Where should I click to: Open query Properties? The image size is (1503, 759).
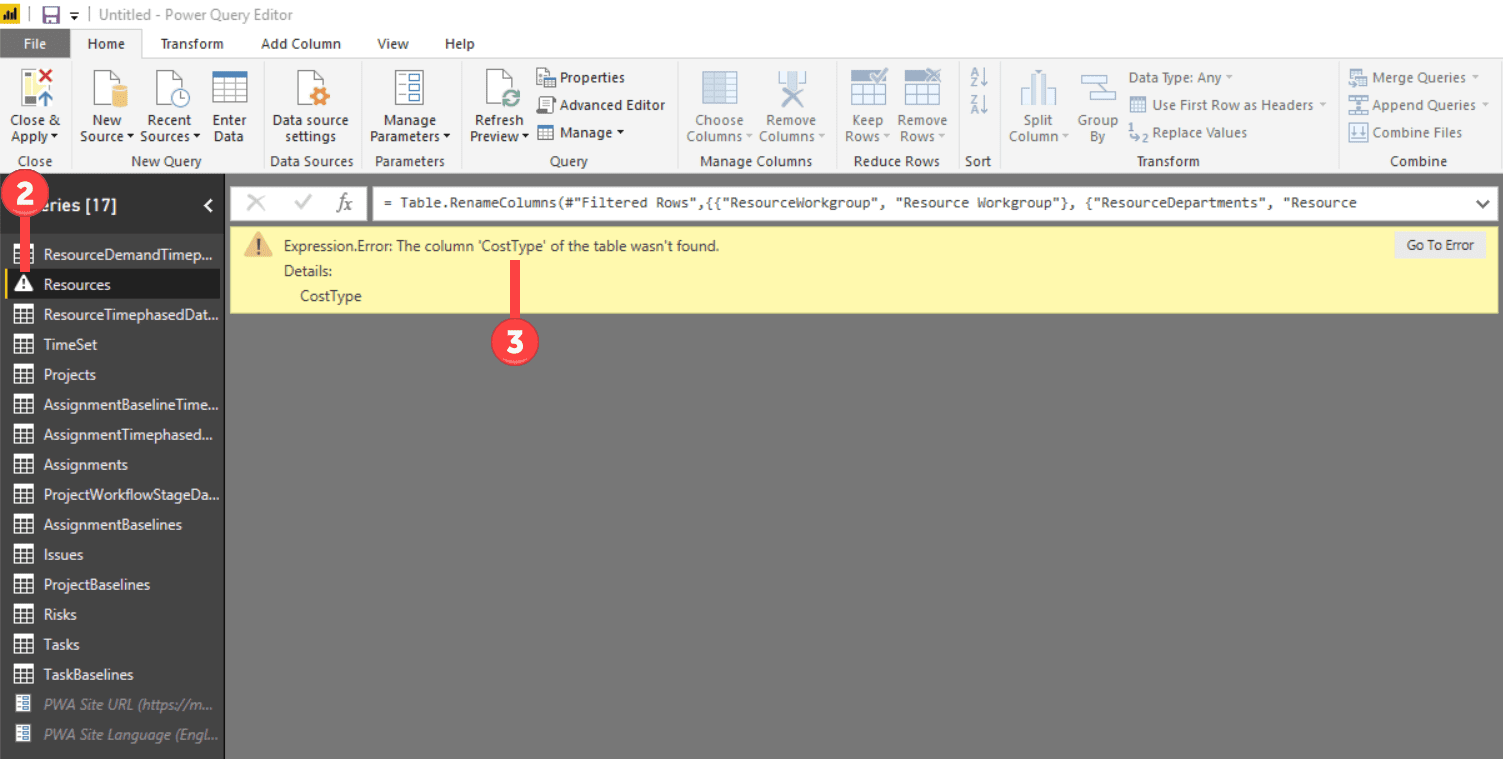coord(581,77)
